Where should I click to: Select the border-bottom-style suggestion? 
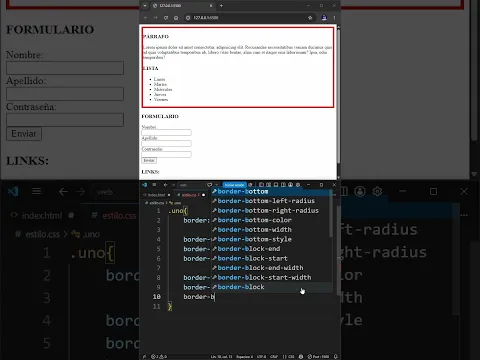271,239
